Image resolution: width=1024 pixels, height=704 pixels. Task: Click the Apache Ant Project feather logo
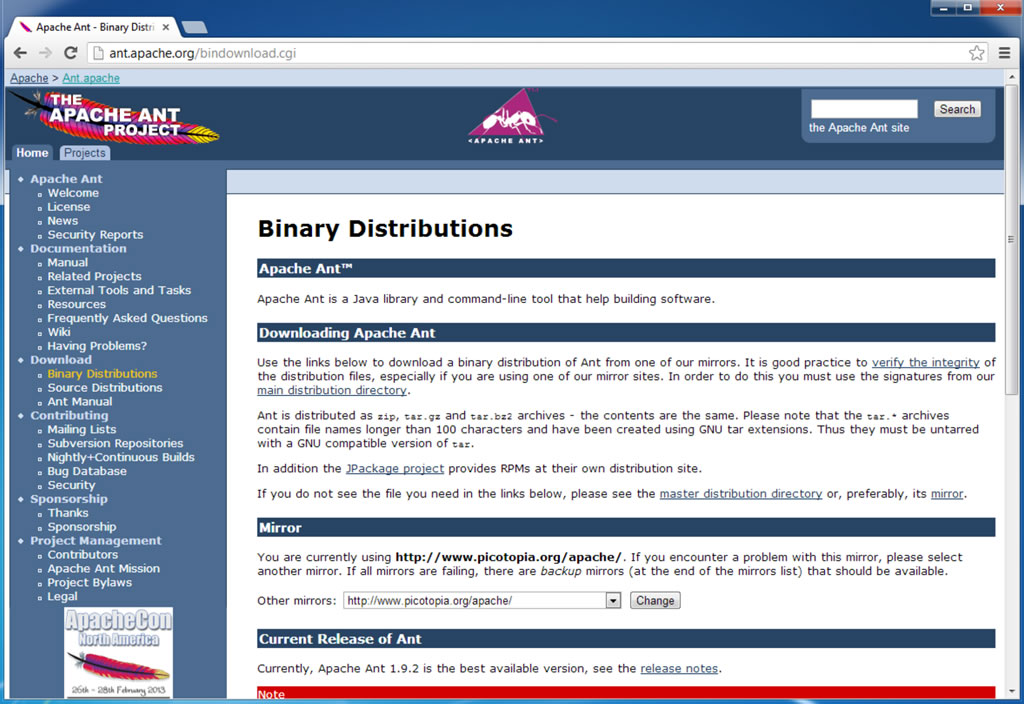point(115,116)
